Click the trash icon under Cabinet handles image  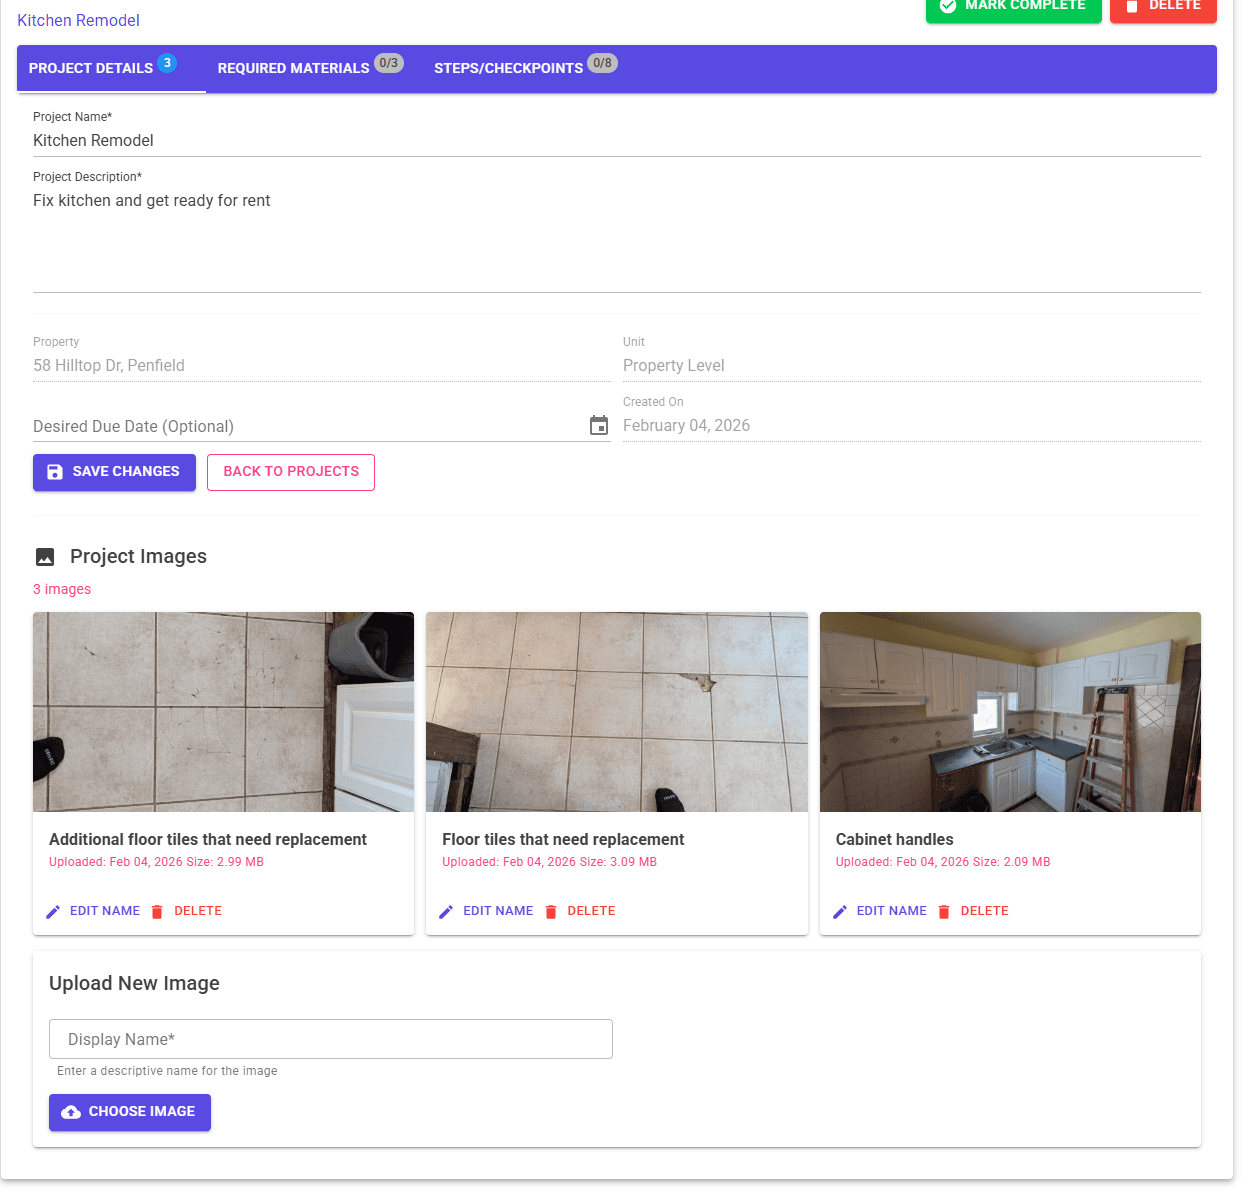coord(944,911)
